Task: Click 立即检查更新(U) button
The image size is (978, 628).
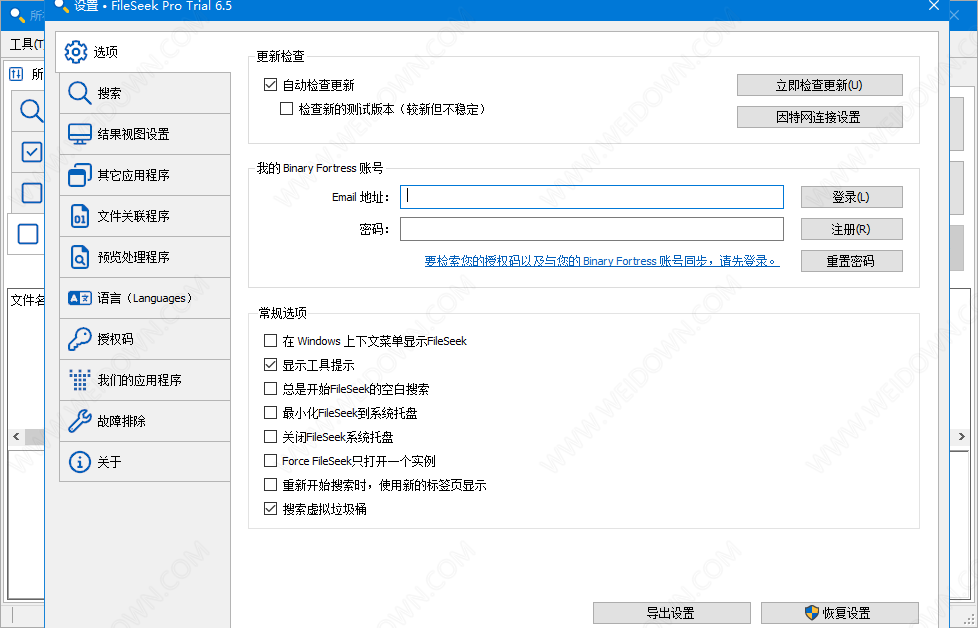Action: (820, 85)
